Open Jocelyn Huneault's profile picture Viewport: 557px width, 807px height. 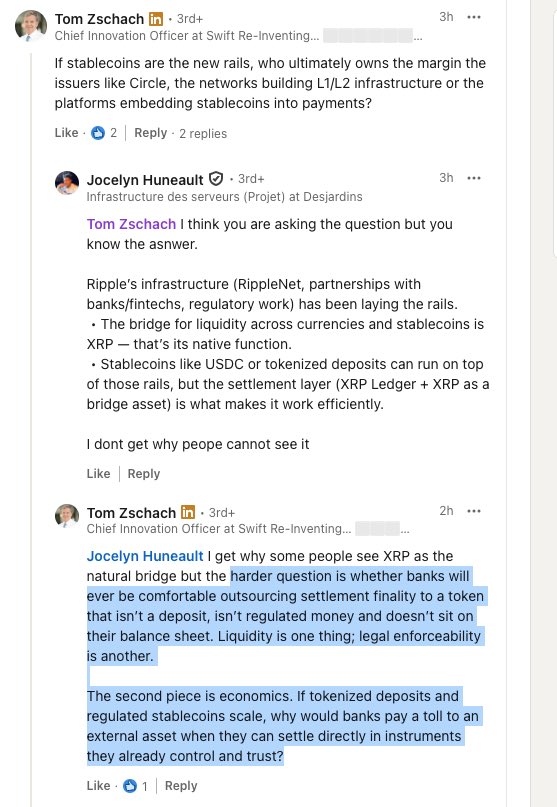click(x=67, y=183)
